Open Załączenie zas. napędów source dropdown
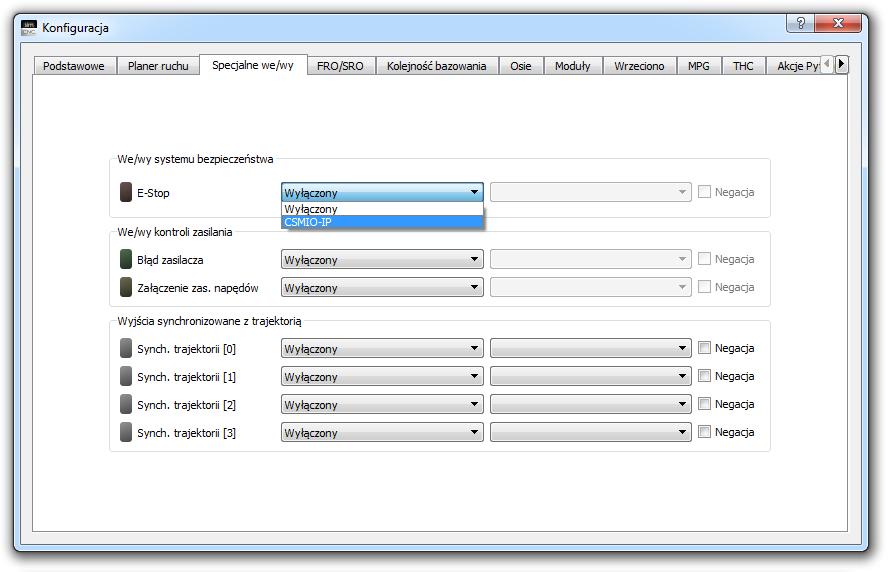This screenshot has height=572, width=889. click(x=382, y=287)
